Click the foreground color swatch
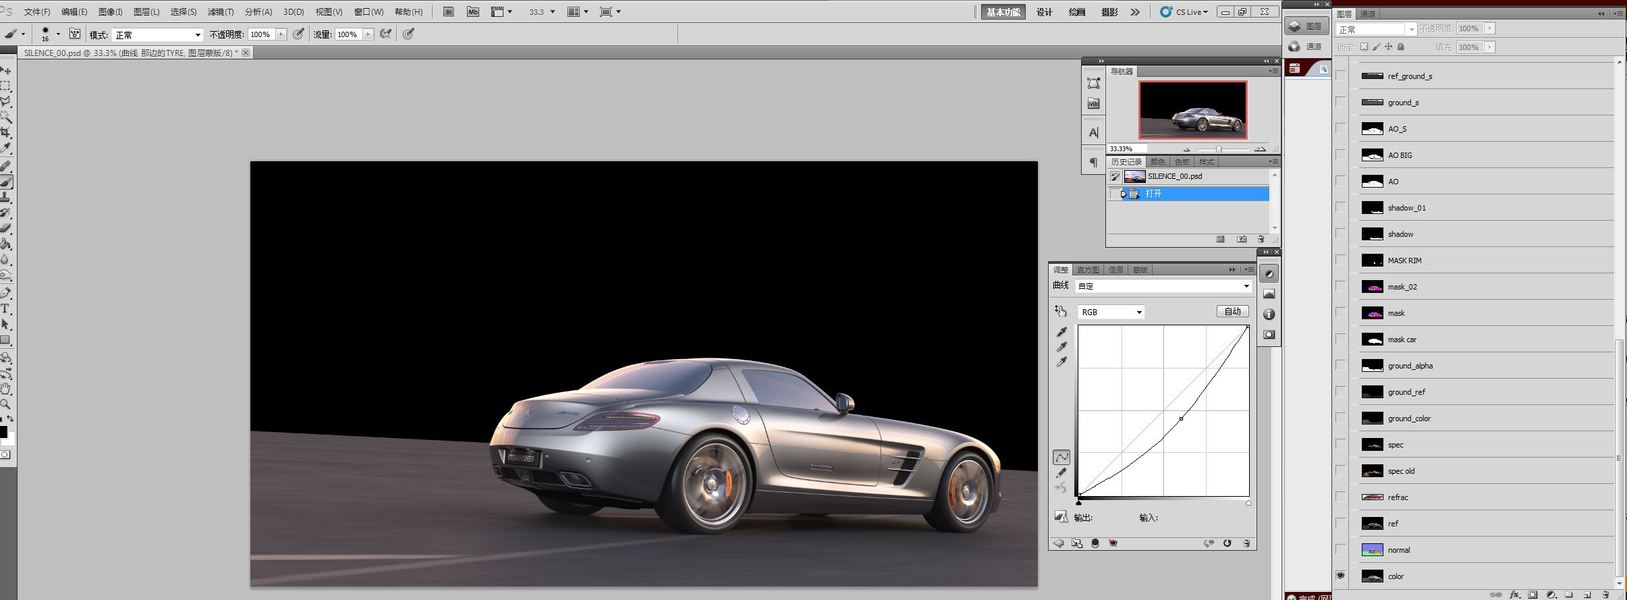This screenshot has width=1627, height=600. tap(3, 432)
